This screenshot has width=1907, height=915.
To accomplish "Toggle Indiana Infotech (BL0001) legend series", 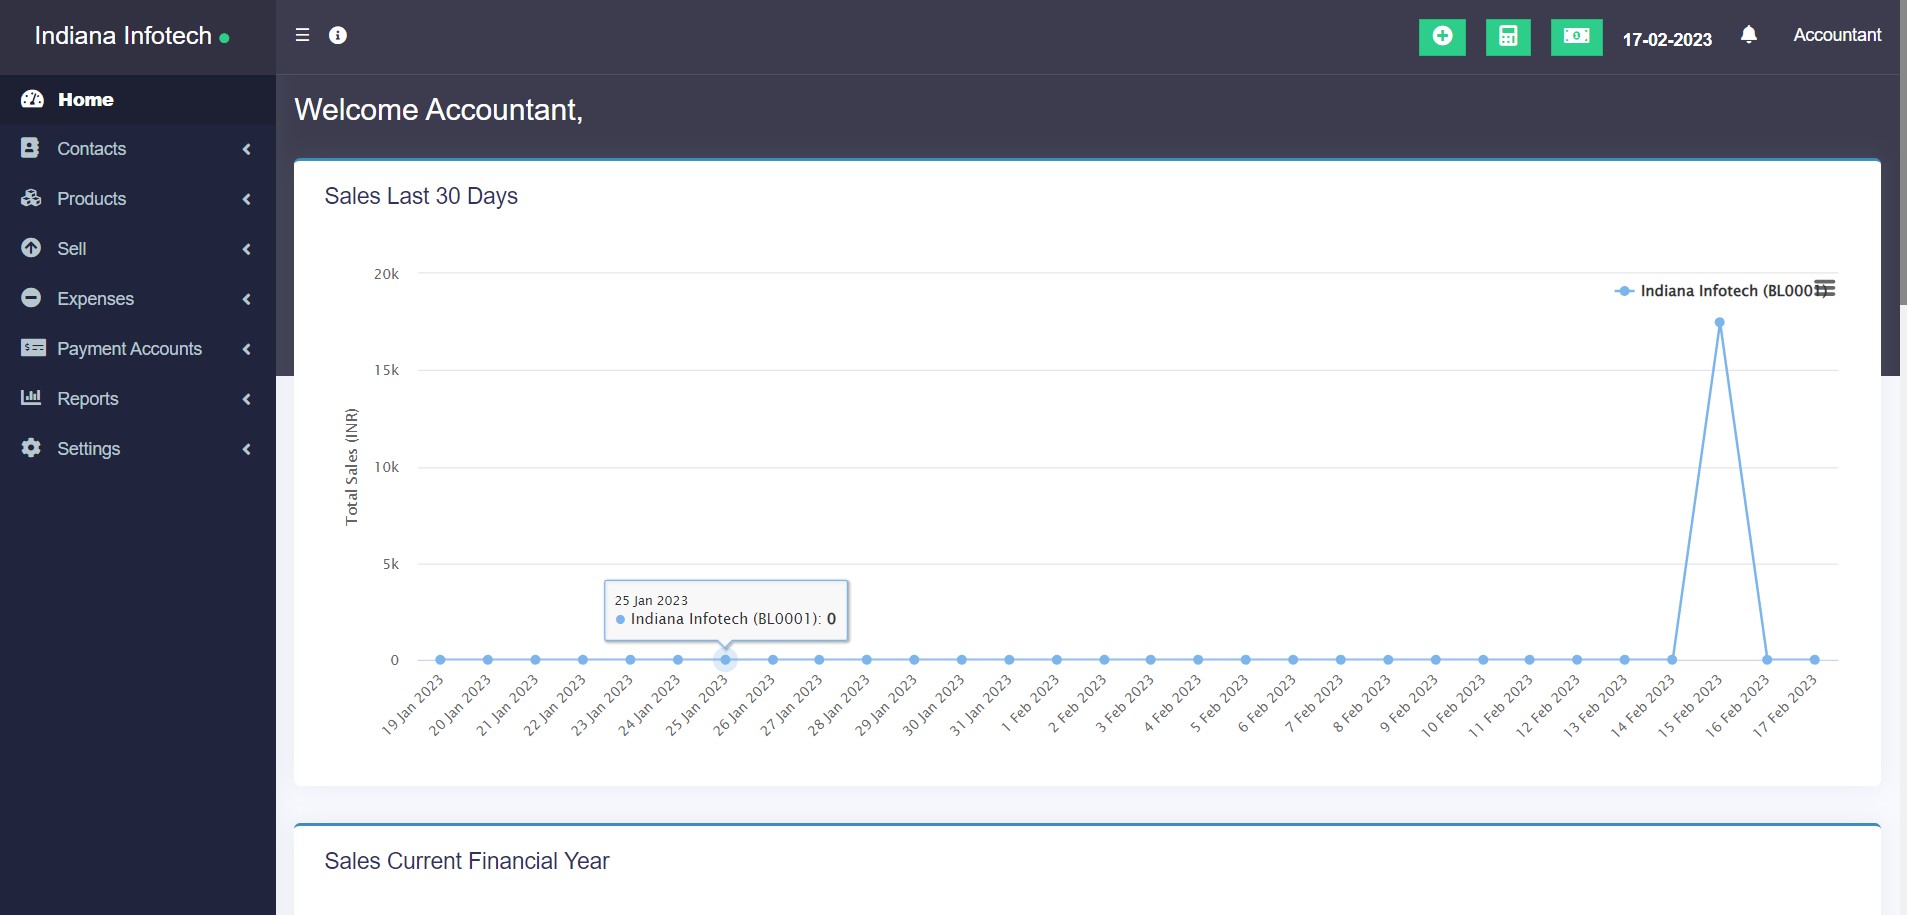I will coord(1723,290).
